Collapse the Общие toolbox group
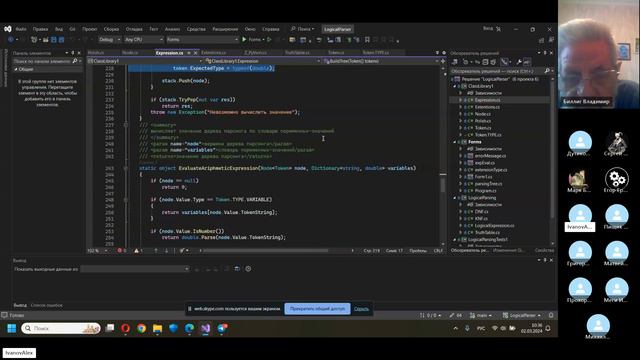Image resolution: width=640 pixels, height=360 pixels. point(16,69)
